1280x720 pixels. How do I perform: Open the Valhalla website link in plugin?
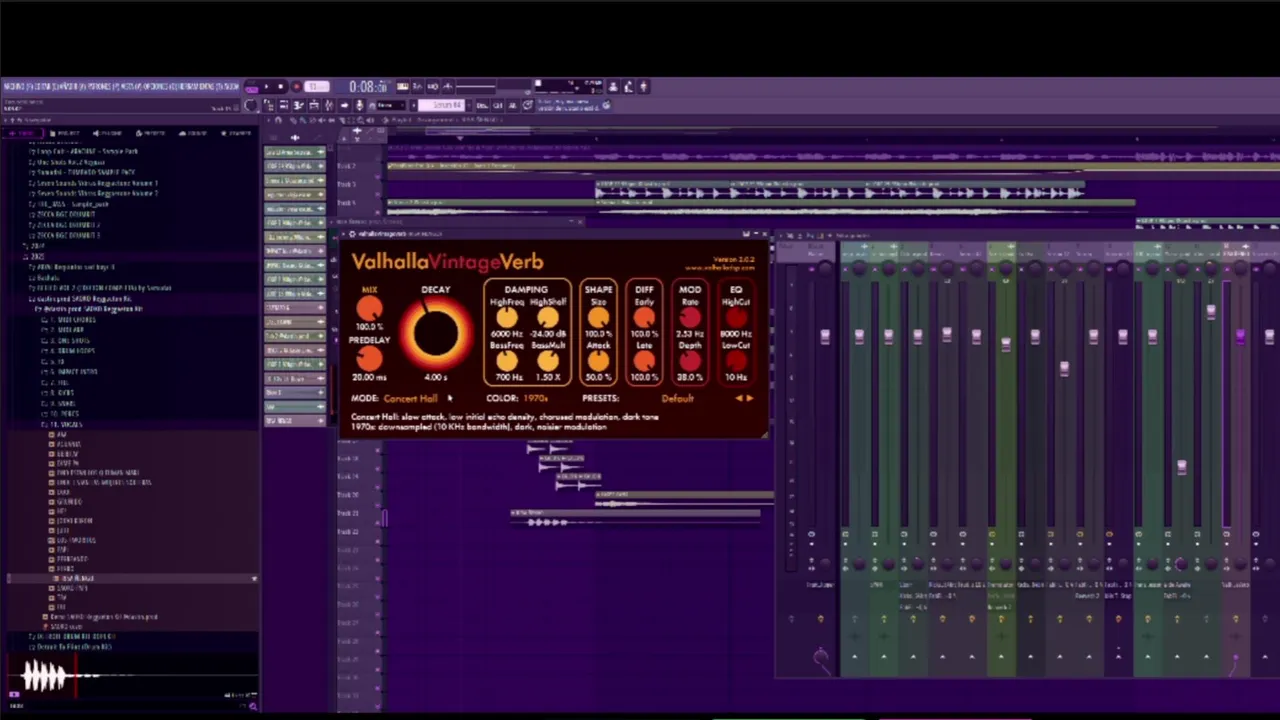(x=720, y=268)
